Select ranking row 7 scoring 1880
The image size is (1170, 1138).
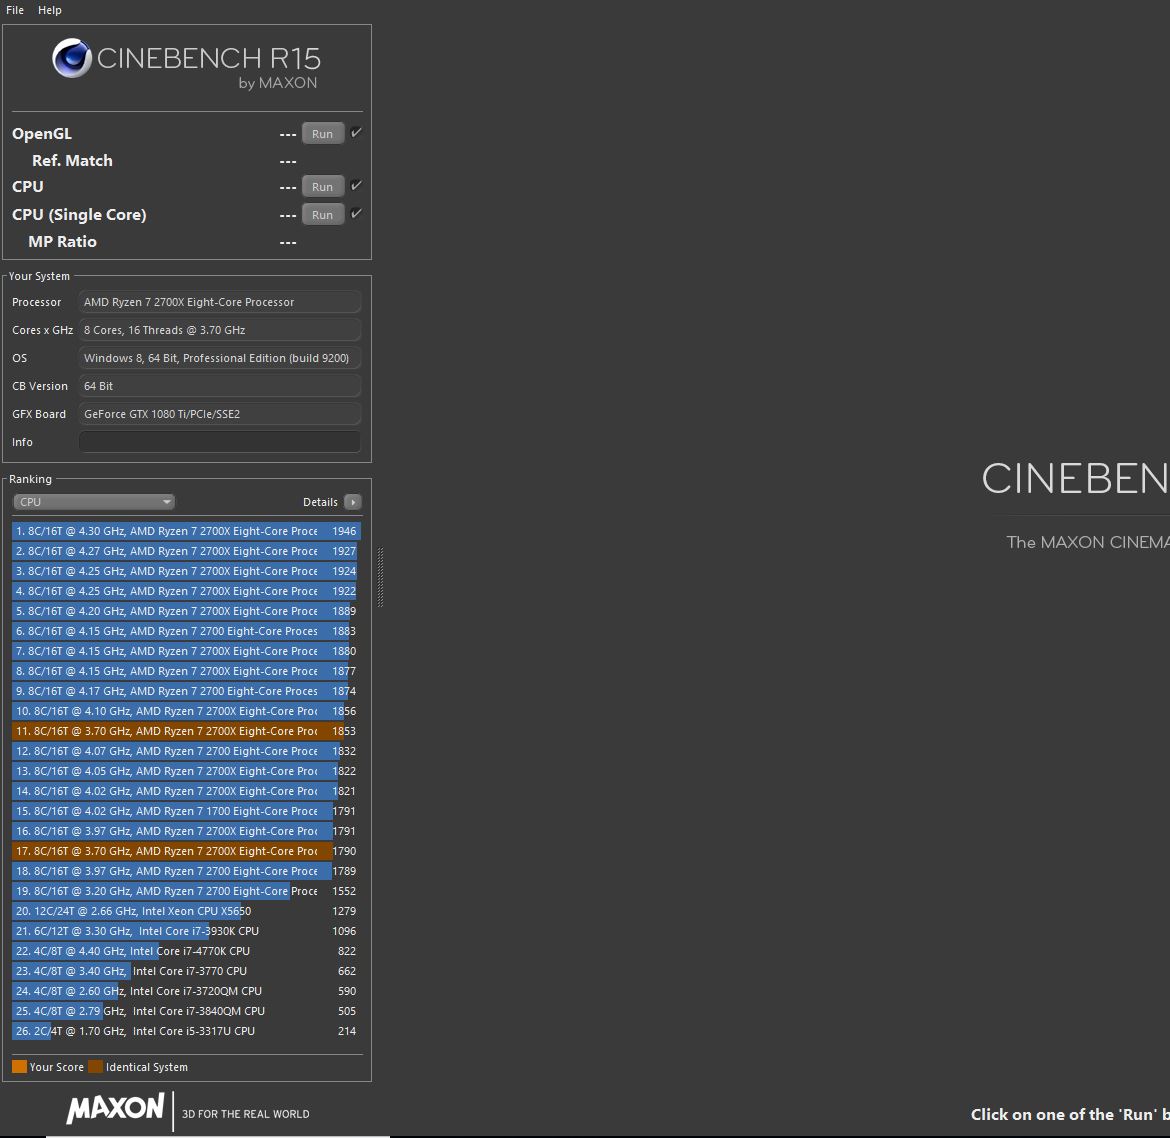point(187,651)
